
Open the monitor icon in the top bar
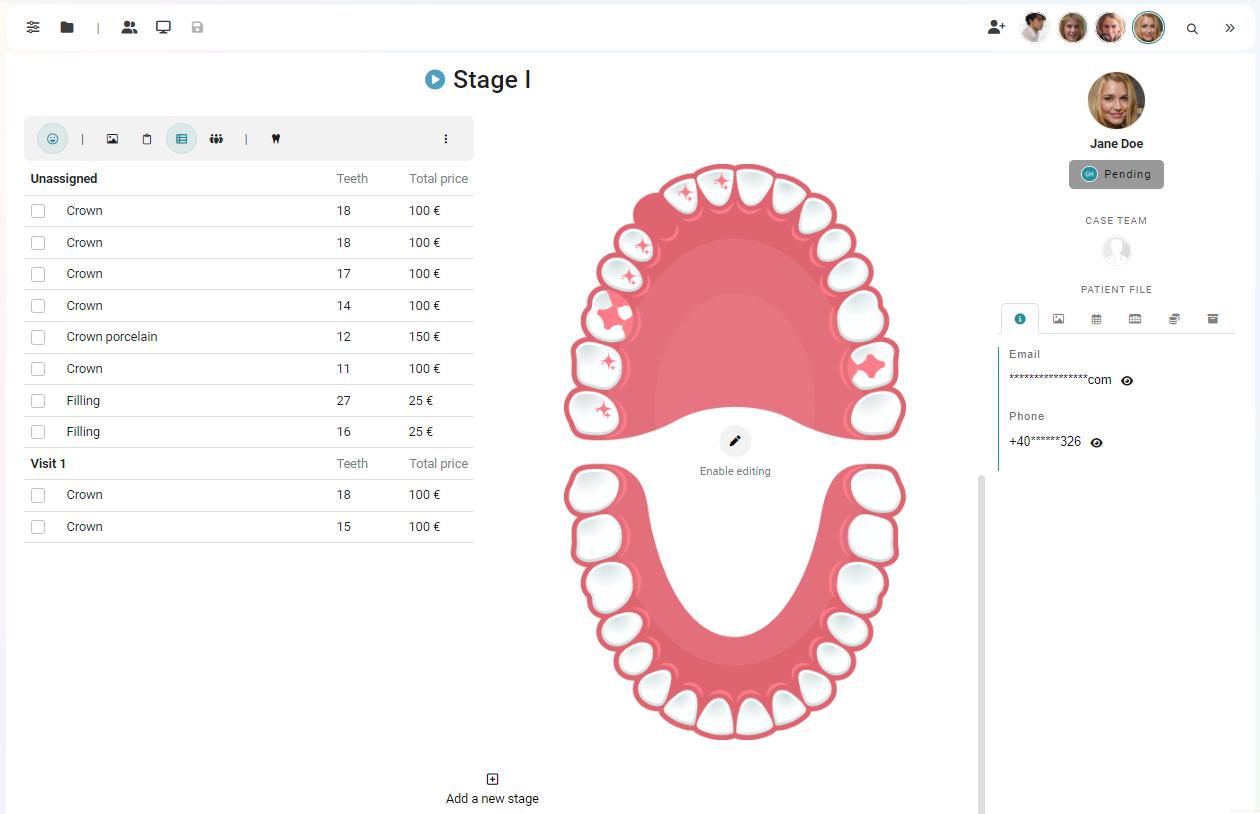163,27
